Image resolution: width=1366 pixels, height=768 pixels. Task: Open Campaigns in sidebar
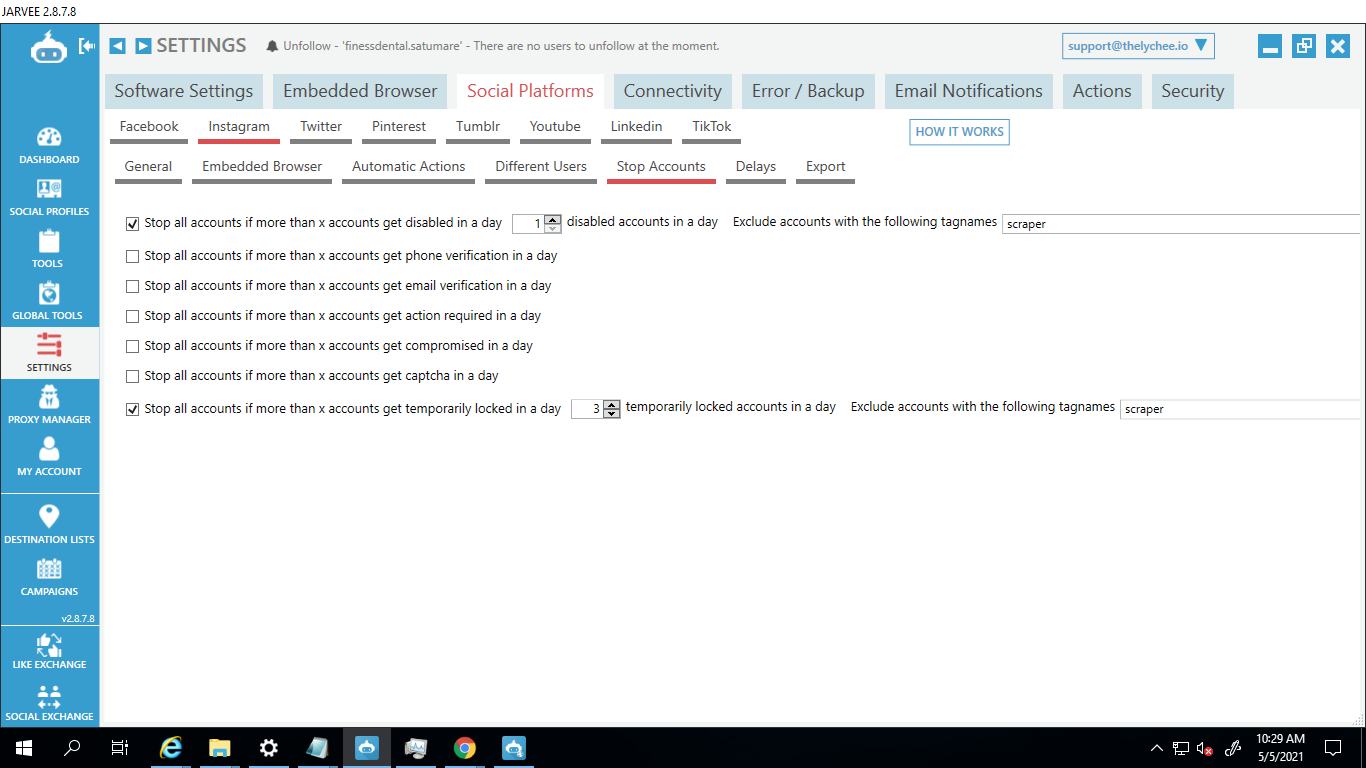[x=49, y=576]
